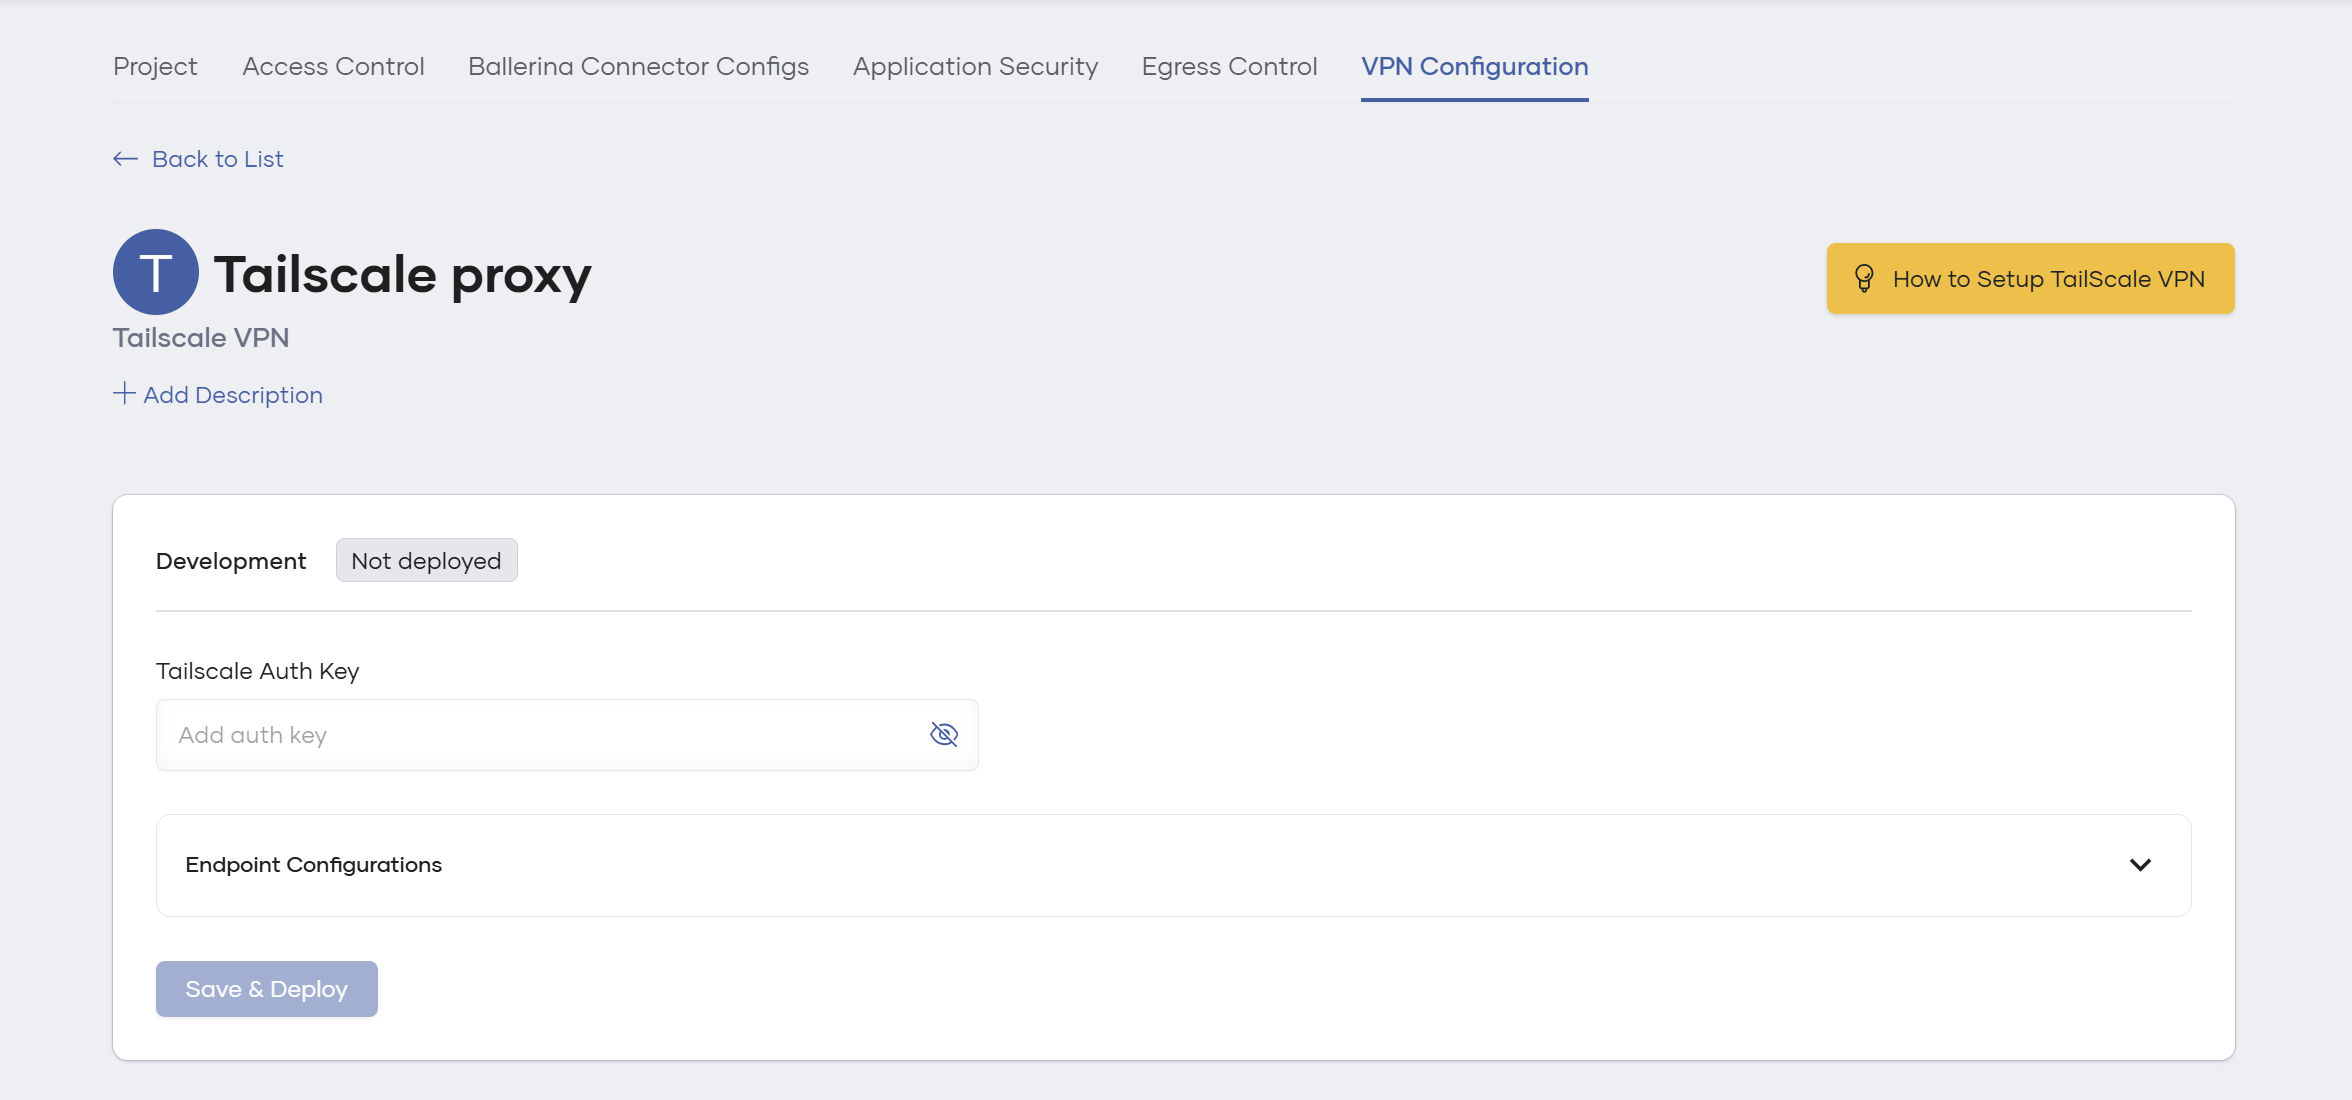
Task: Click the Development environment label
Action: pos(231,561)
